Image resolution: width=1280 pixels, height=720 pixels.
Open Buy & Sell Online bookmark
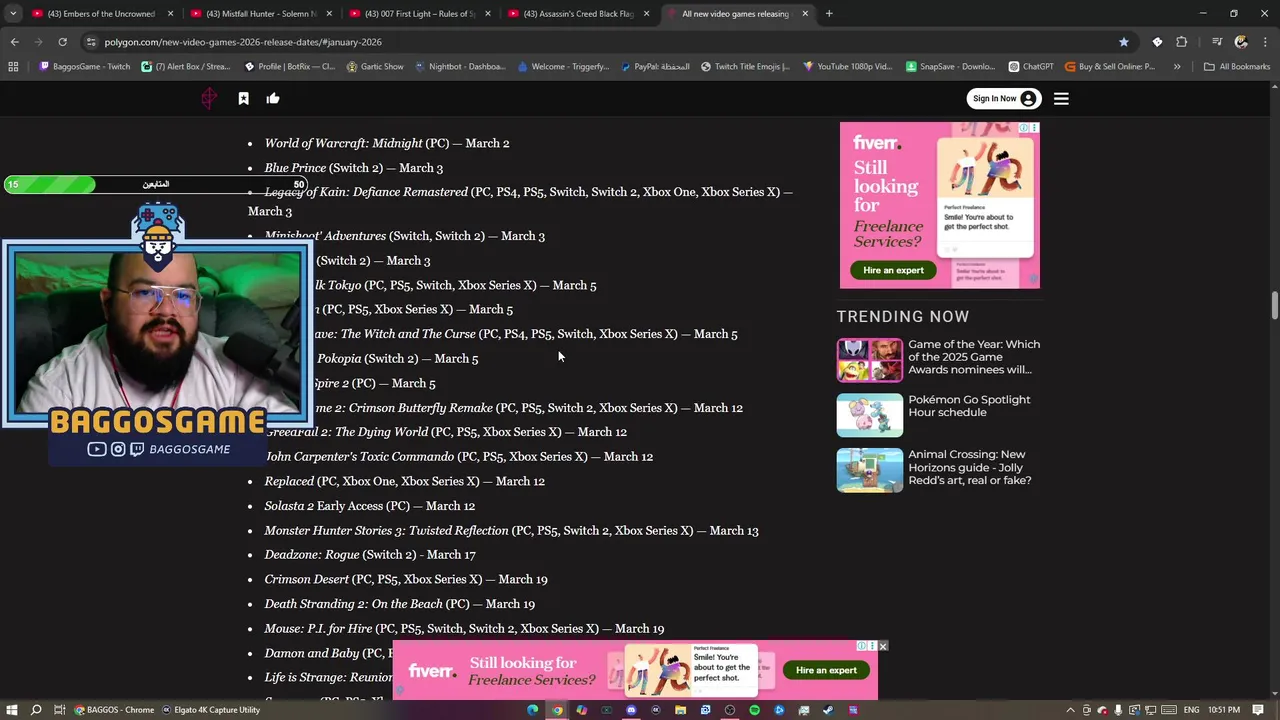tap(1110, 67)
